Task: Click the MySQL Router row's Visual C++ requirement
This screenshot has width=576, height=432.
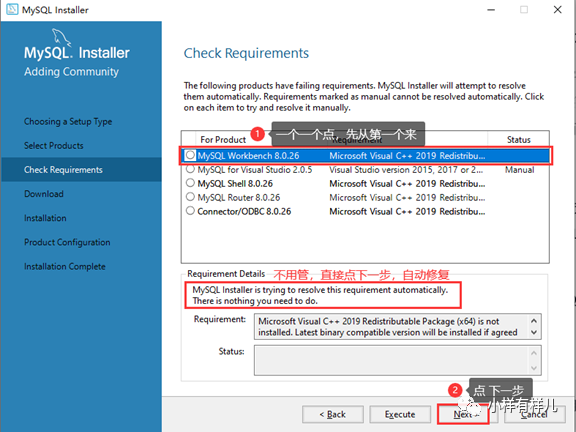Action: click(407, 198)
